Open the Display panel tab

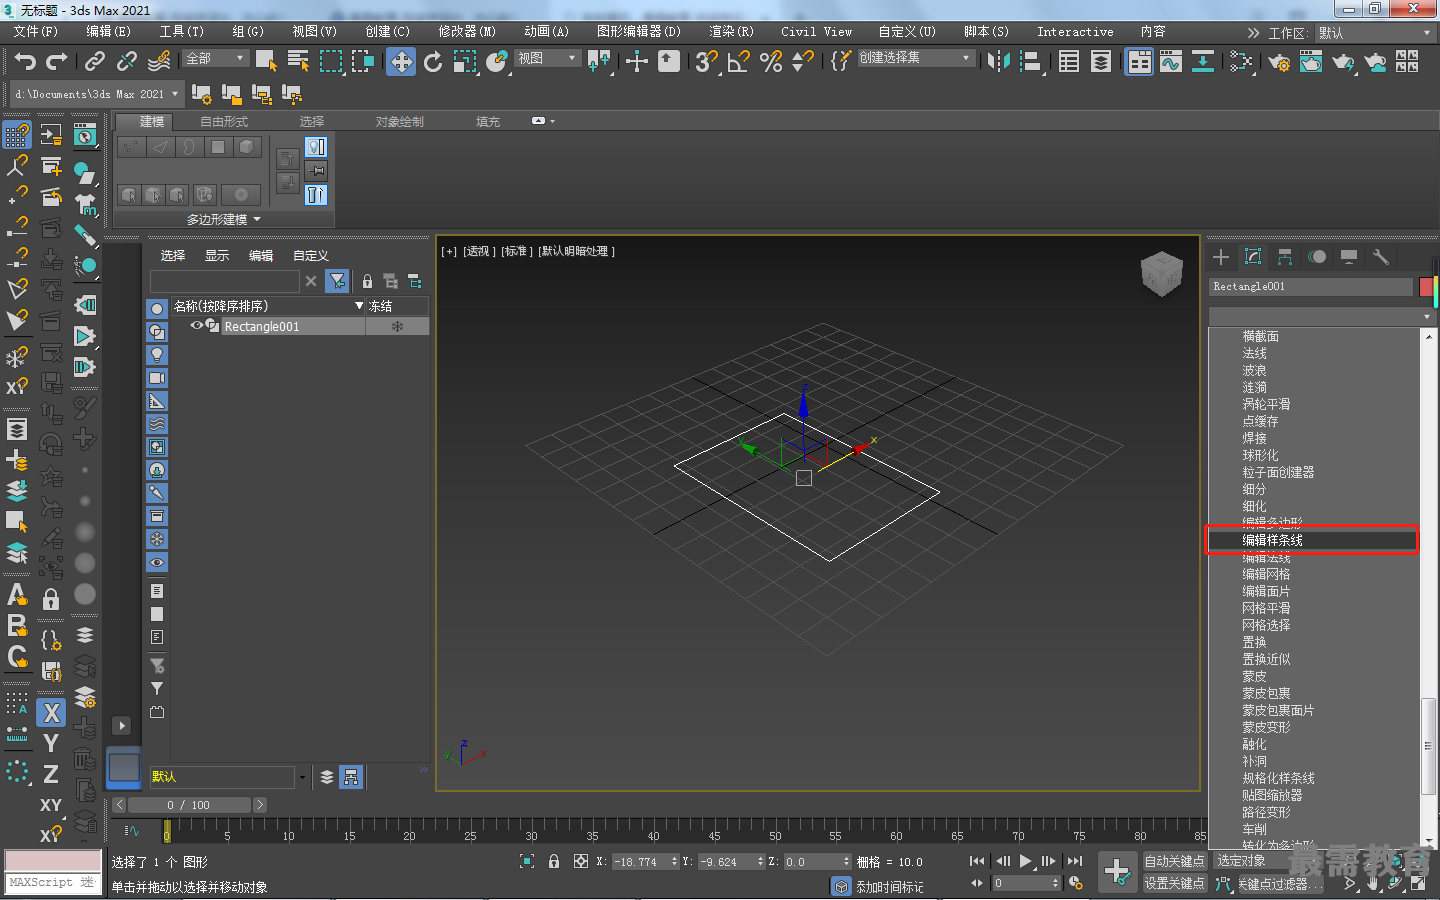[1349, 257]
